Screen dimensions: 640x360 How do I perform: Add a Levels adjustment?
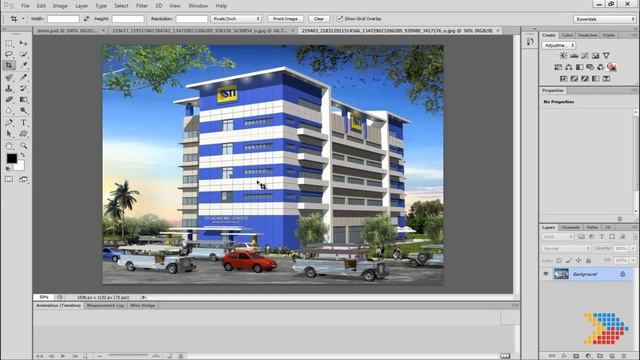[x=574, y=56]
